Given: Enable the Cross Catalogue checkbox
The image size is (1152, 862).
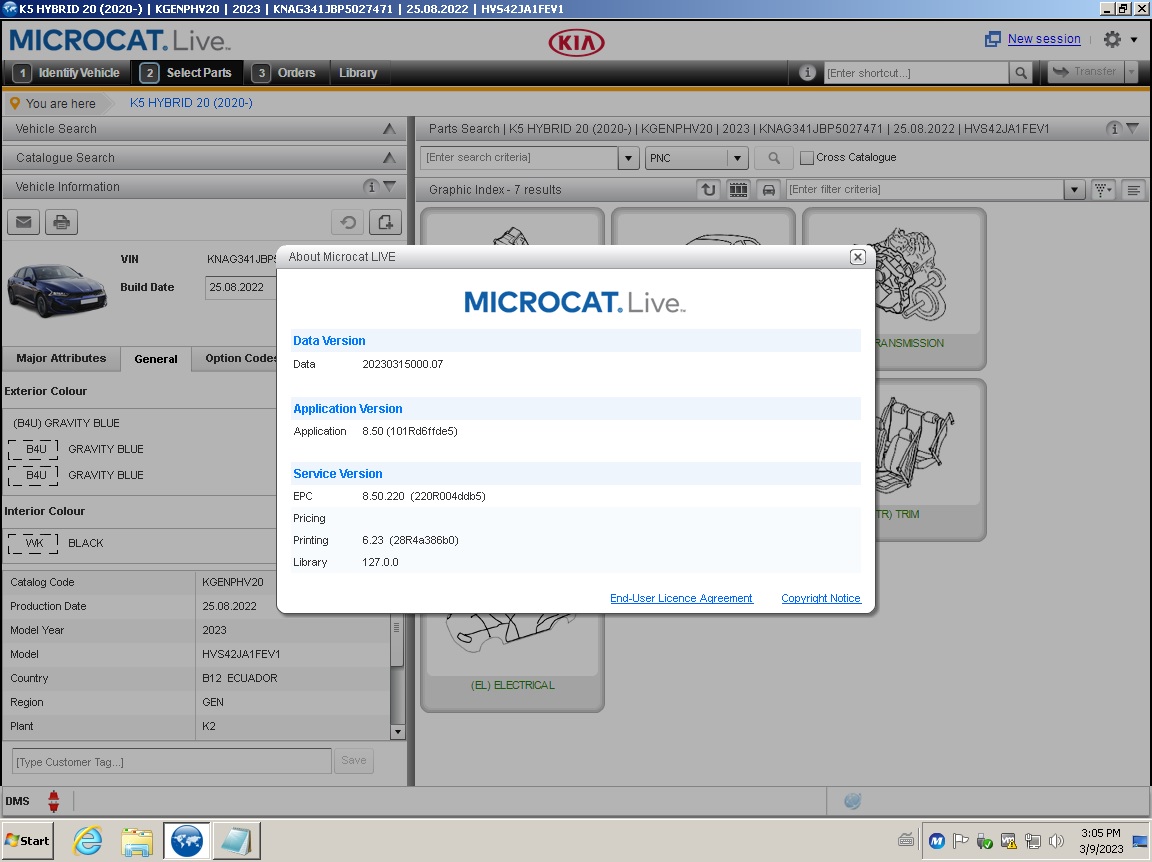Looking at the screenshot, I should pos(807,157).
